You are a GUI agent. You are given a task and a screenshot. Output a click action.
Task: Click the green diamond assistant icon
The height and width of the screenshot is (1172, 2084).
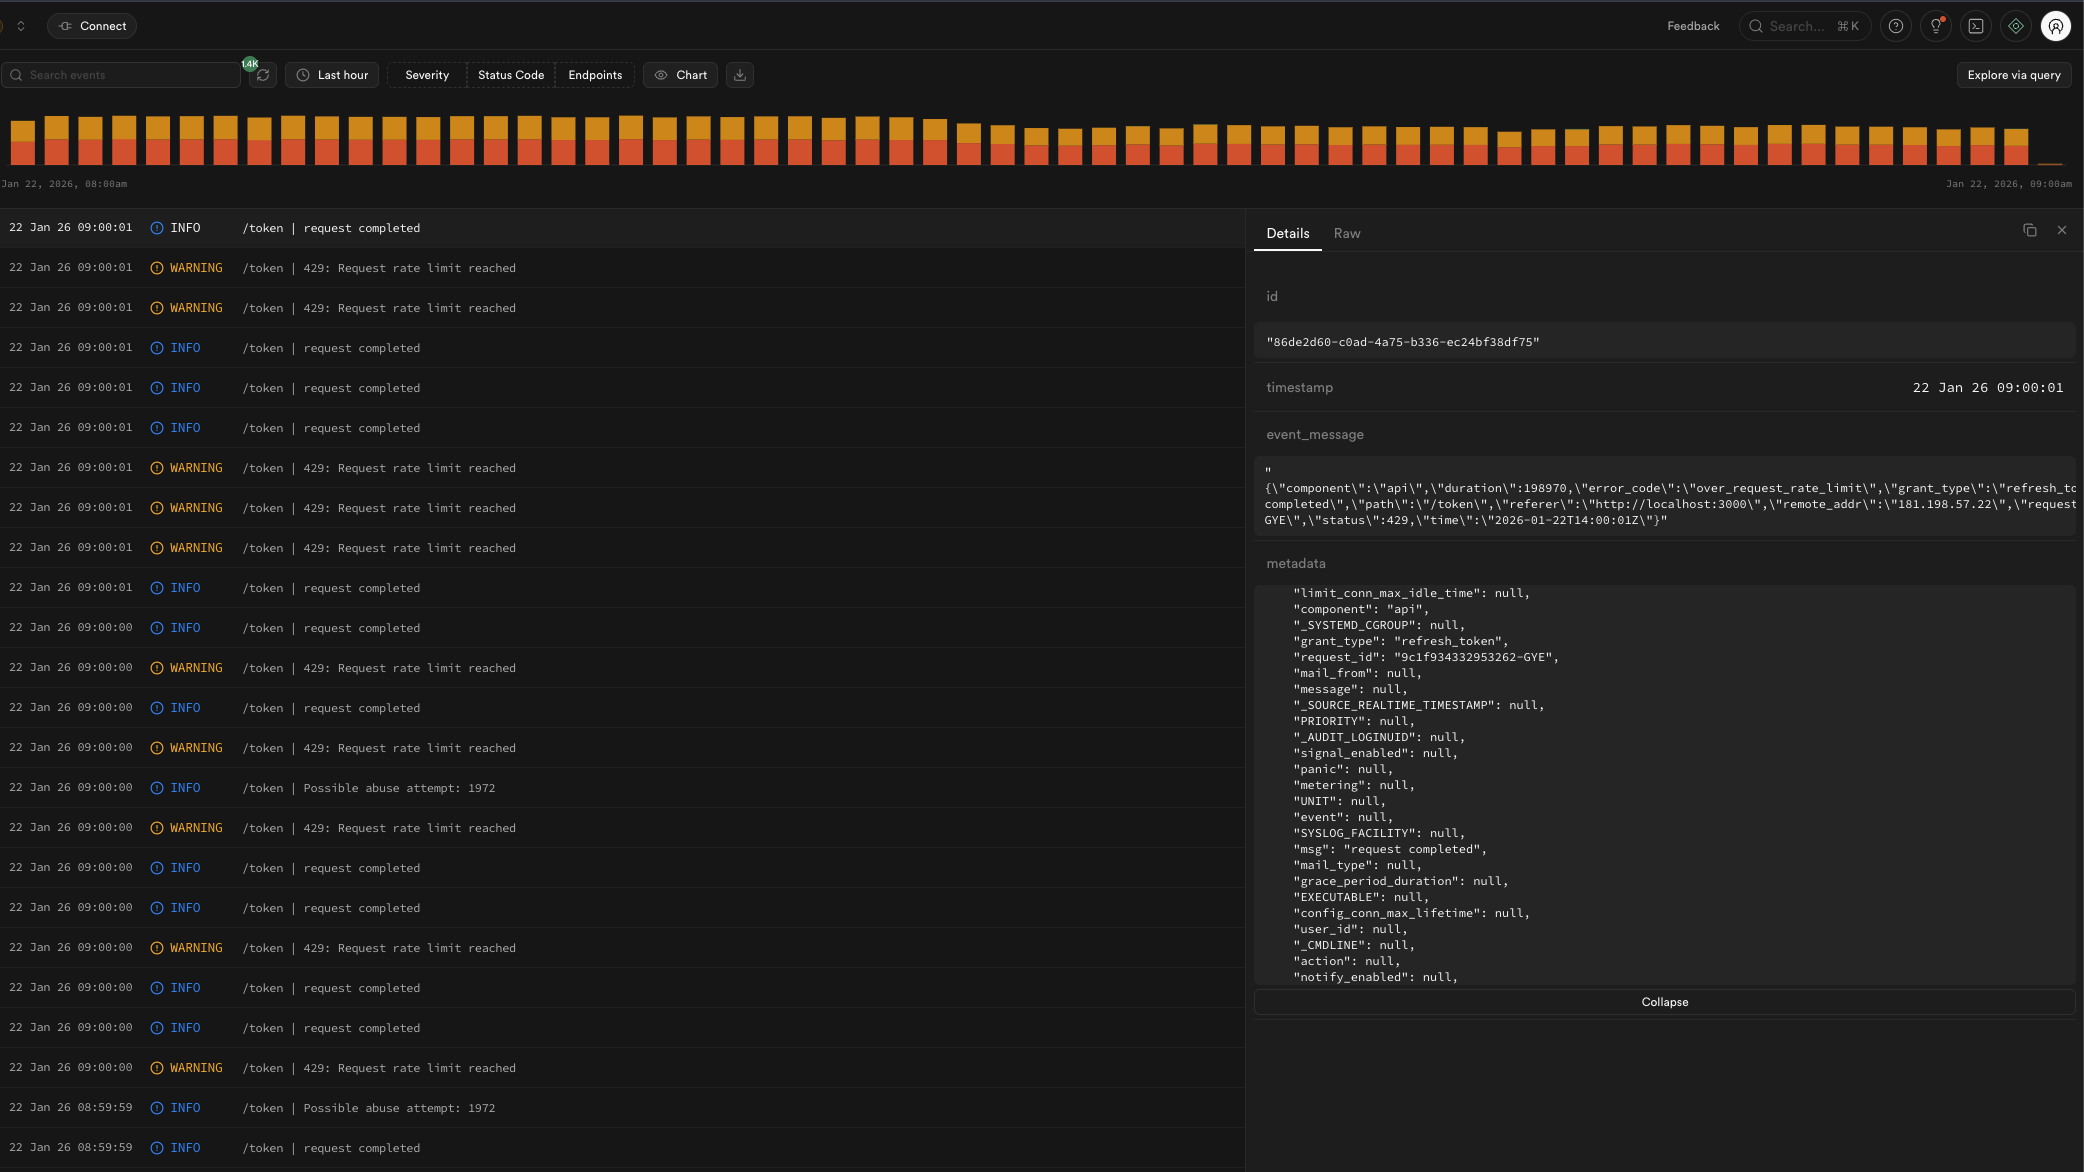pyautogui.click(x=2016, y=26)
